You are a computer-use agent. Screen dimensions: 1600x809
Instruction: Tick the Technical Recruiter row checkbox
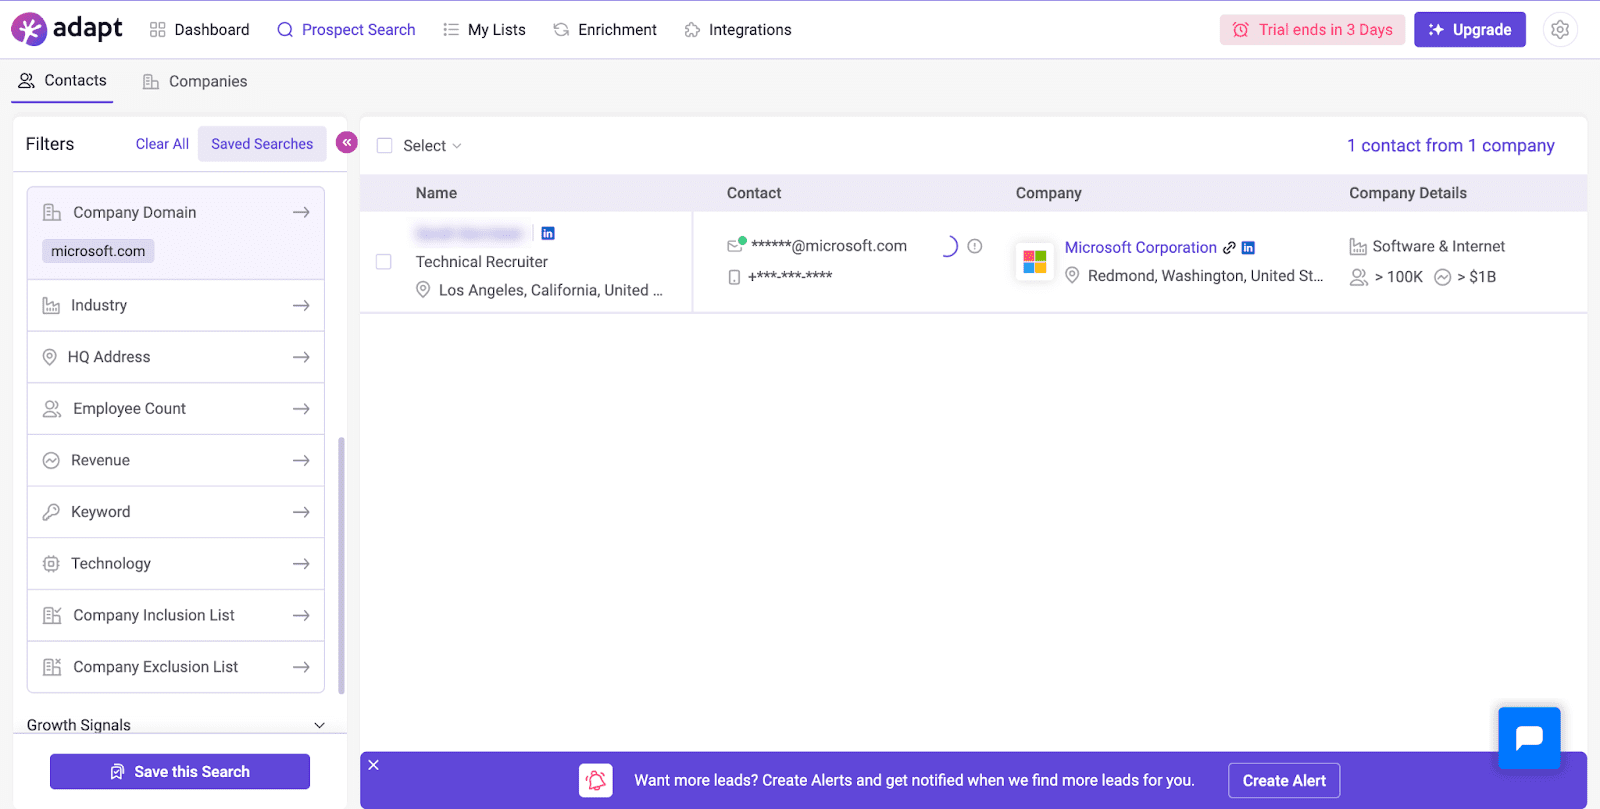pos(384,262)
